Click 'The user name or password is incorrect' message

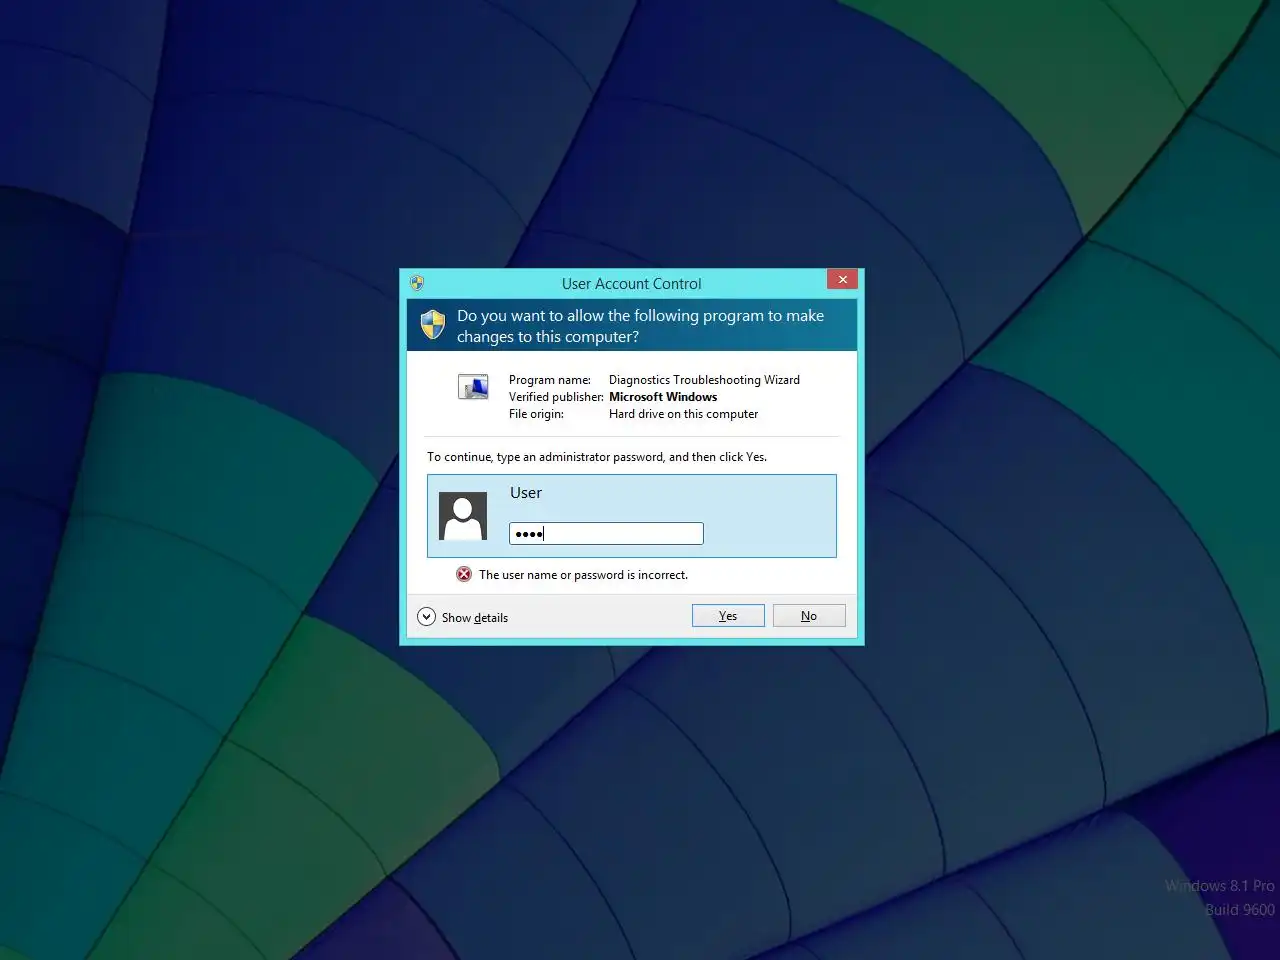(x=583, y=575)
